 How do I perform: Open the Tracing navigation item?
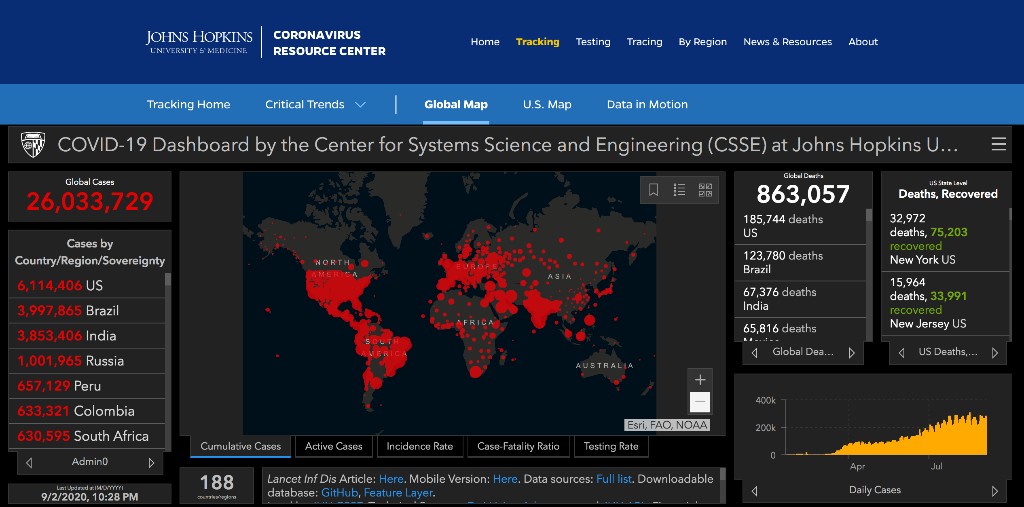645,42
